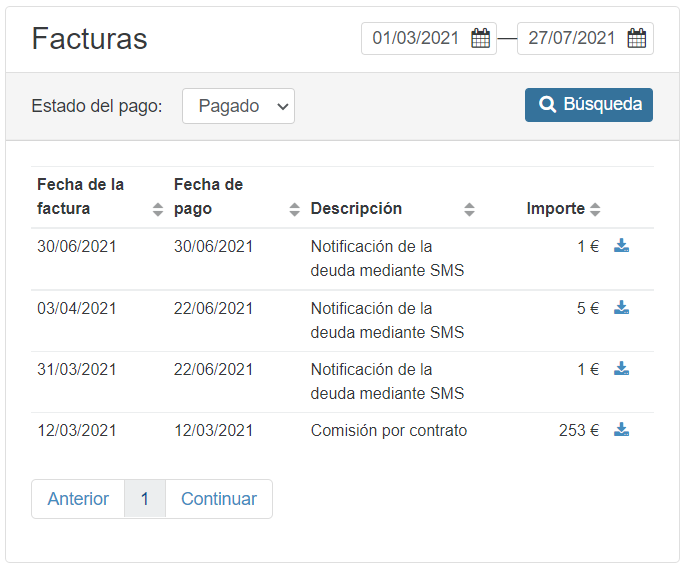Sort table by Importe column

click(595, 209)
